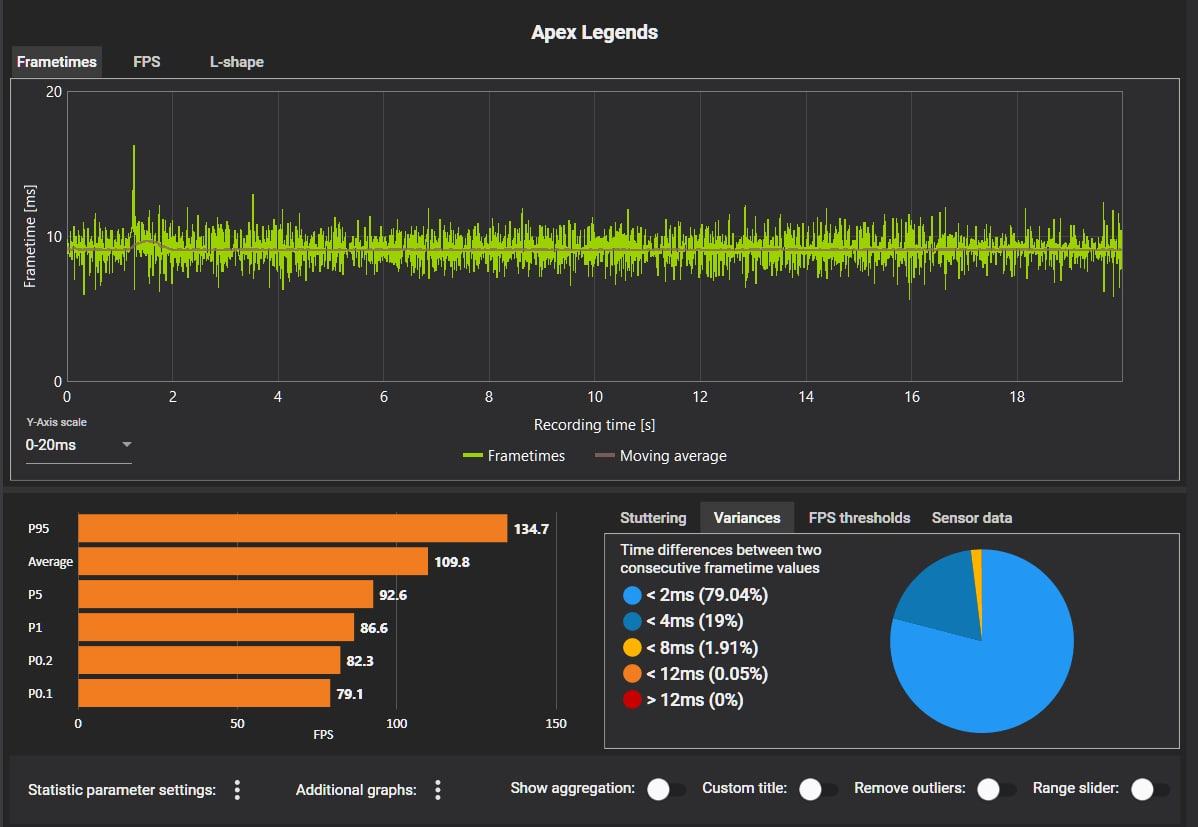Open the FPS thresholds tab
Viewport: 1198px width, 827px height.
pyautogui.click(x=860, y=518)
